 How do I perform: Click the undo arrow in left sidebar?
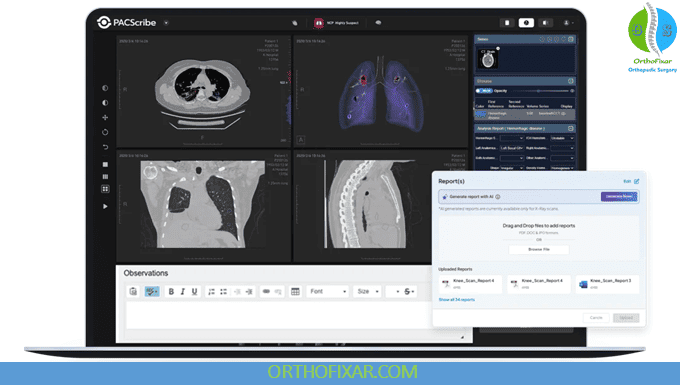tap(105, 147)
